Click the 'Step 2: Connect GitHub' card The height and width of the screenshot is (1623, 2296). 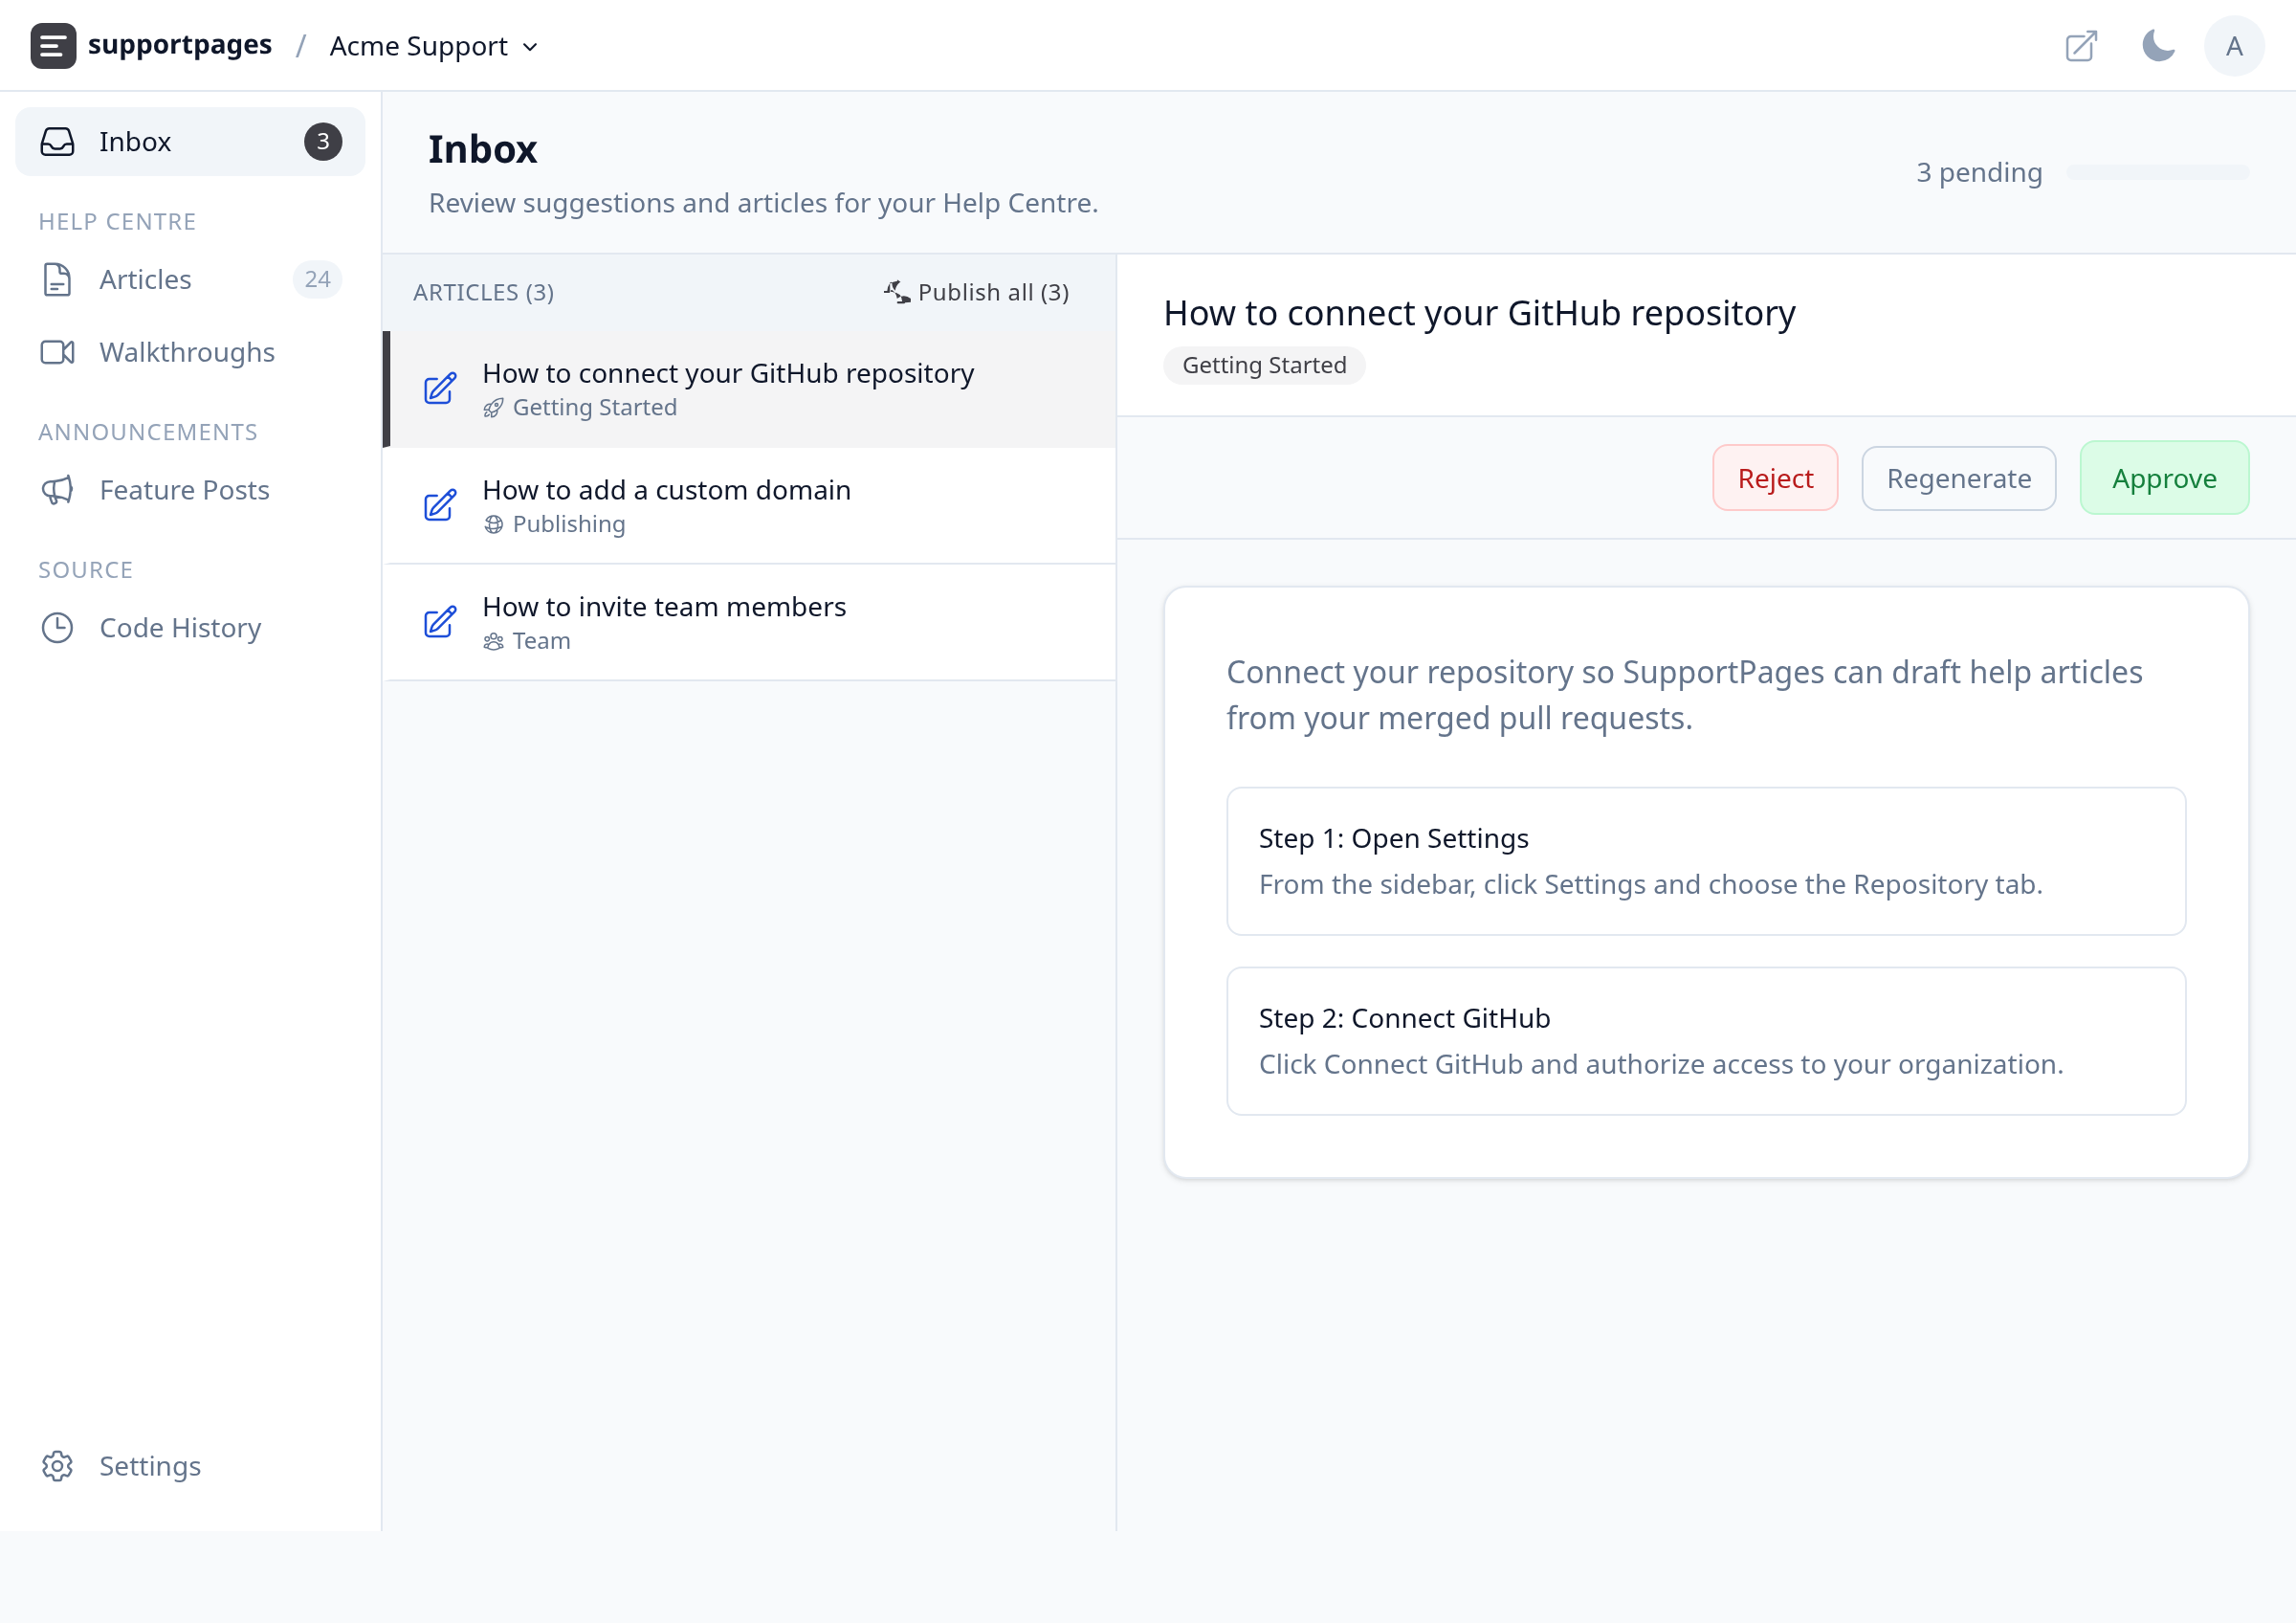click(x=1706, y=1041)
